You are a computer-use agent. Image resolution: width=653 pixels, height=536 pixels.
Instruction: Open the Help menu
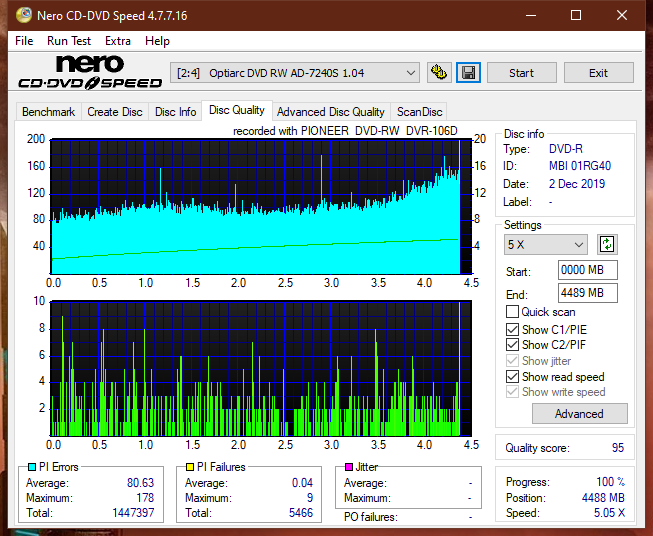coord(157,41)
